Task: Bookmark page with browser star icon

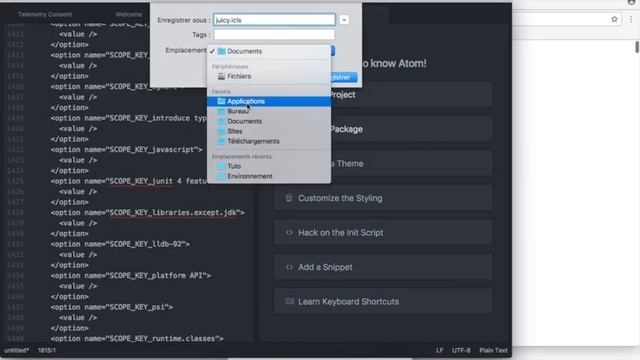Action: [x=614, y=19]
